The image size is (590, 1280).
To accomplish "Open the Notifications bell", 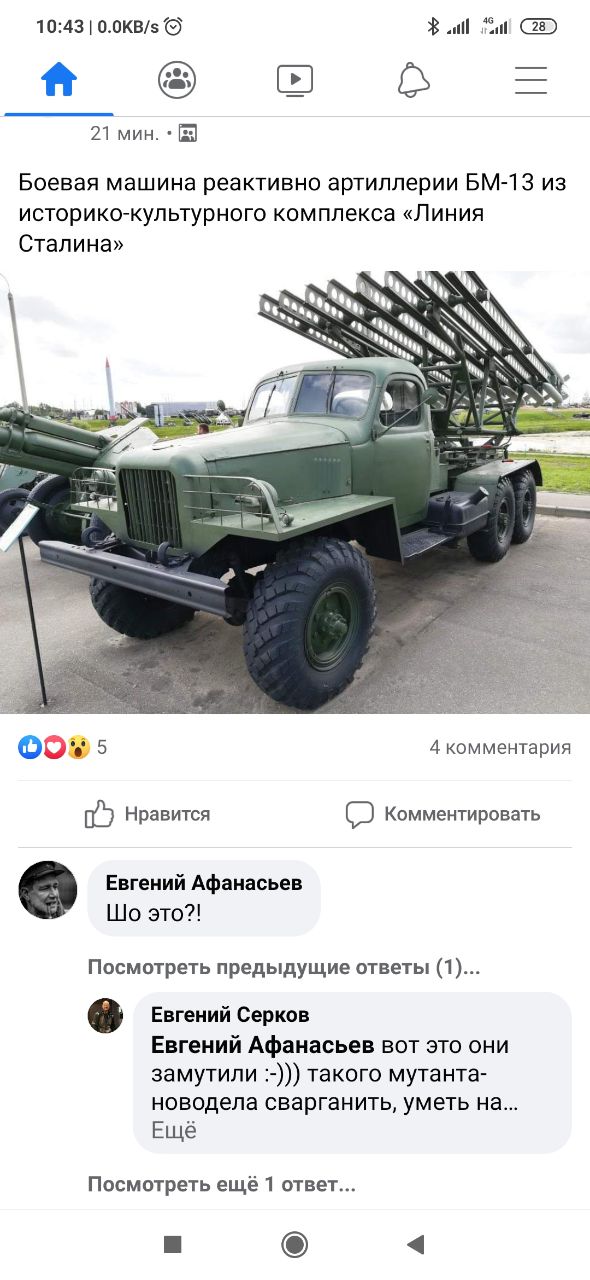I will tap(413, 80).
